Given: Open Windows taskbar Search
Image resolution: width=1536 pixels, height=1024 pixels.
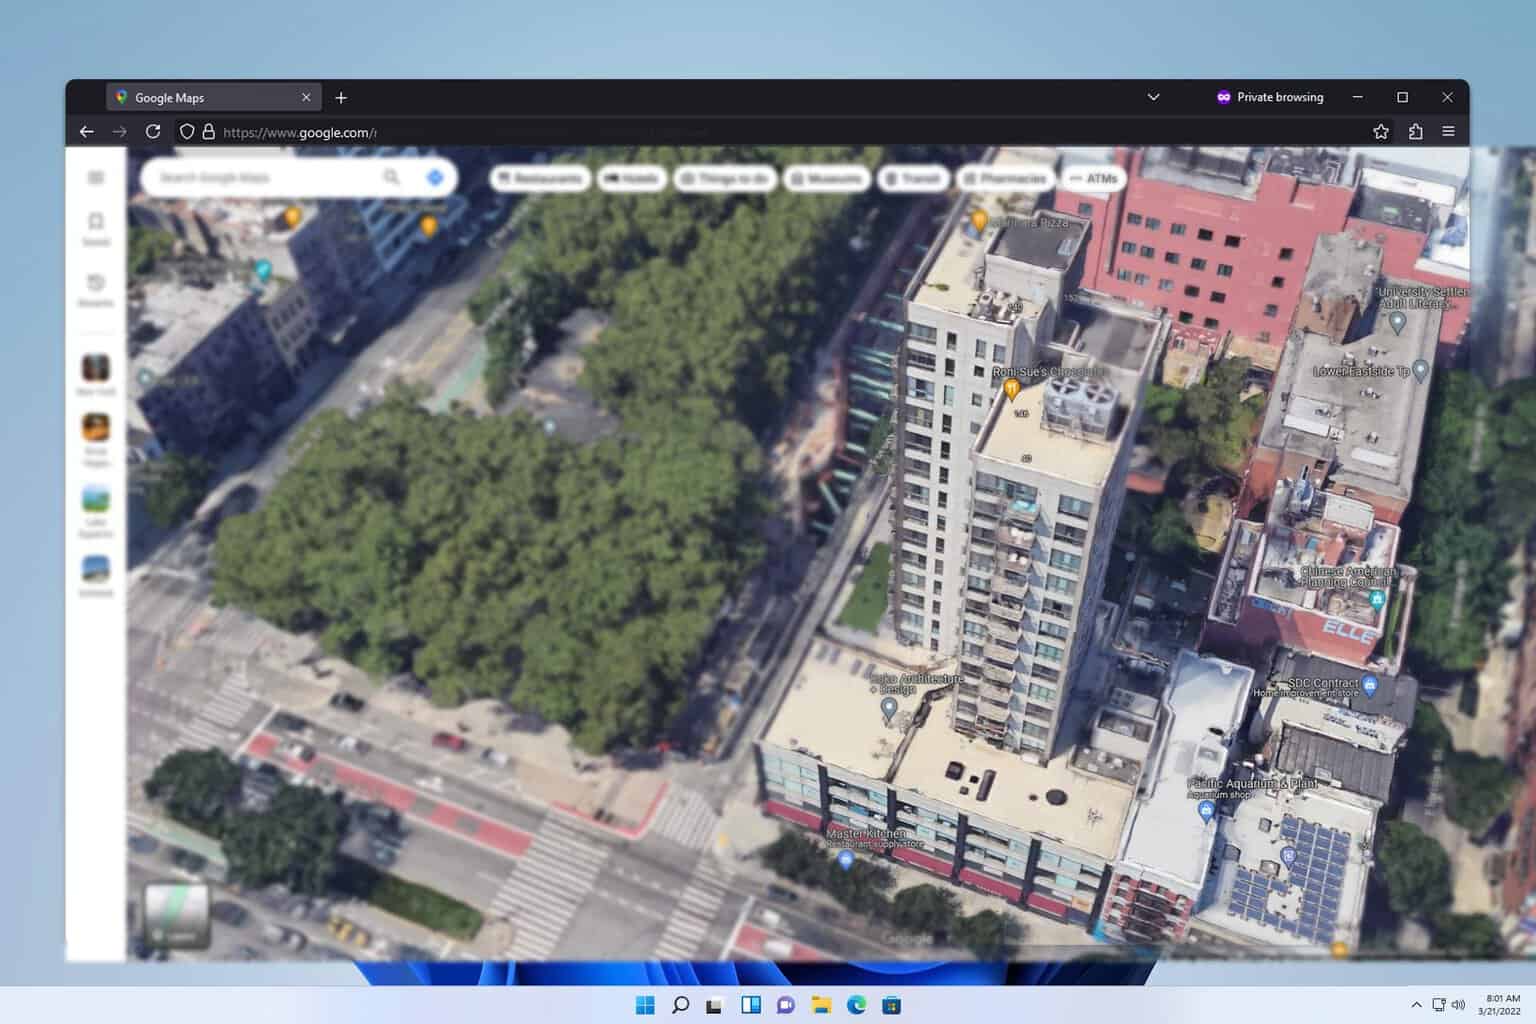Looking at the screenshot, I should point(680,1005).
